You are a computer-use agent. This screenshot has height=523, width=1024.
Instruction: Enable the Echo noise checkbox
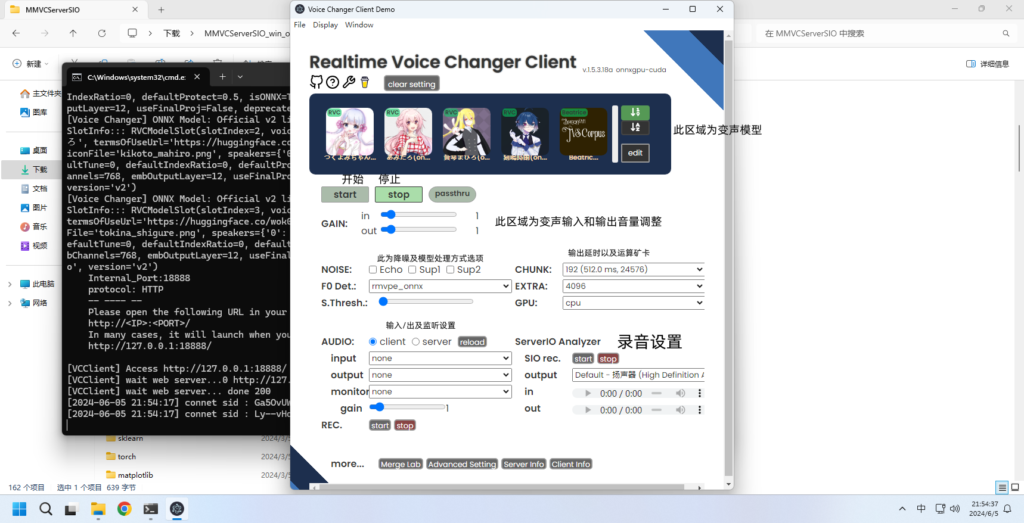click(373, 270)
